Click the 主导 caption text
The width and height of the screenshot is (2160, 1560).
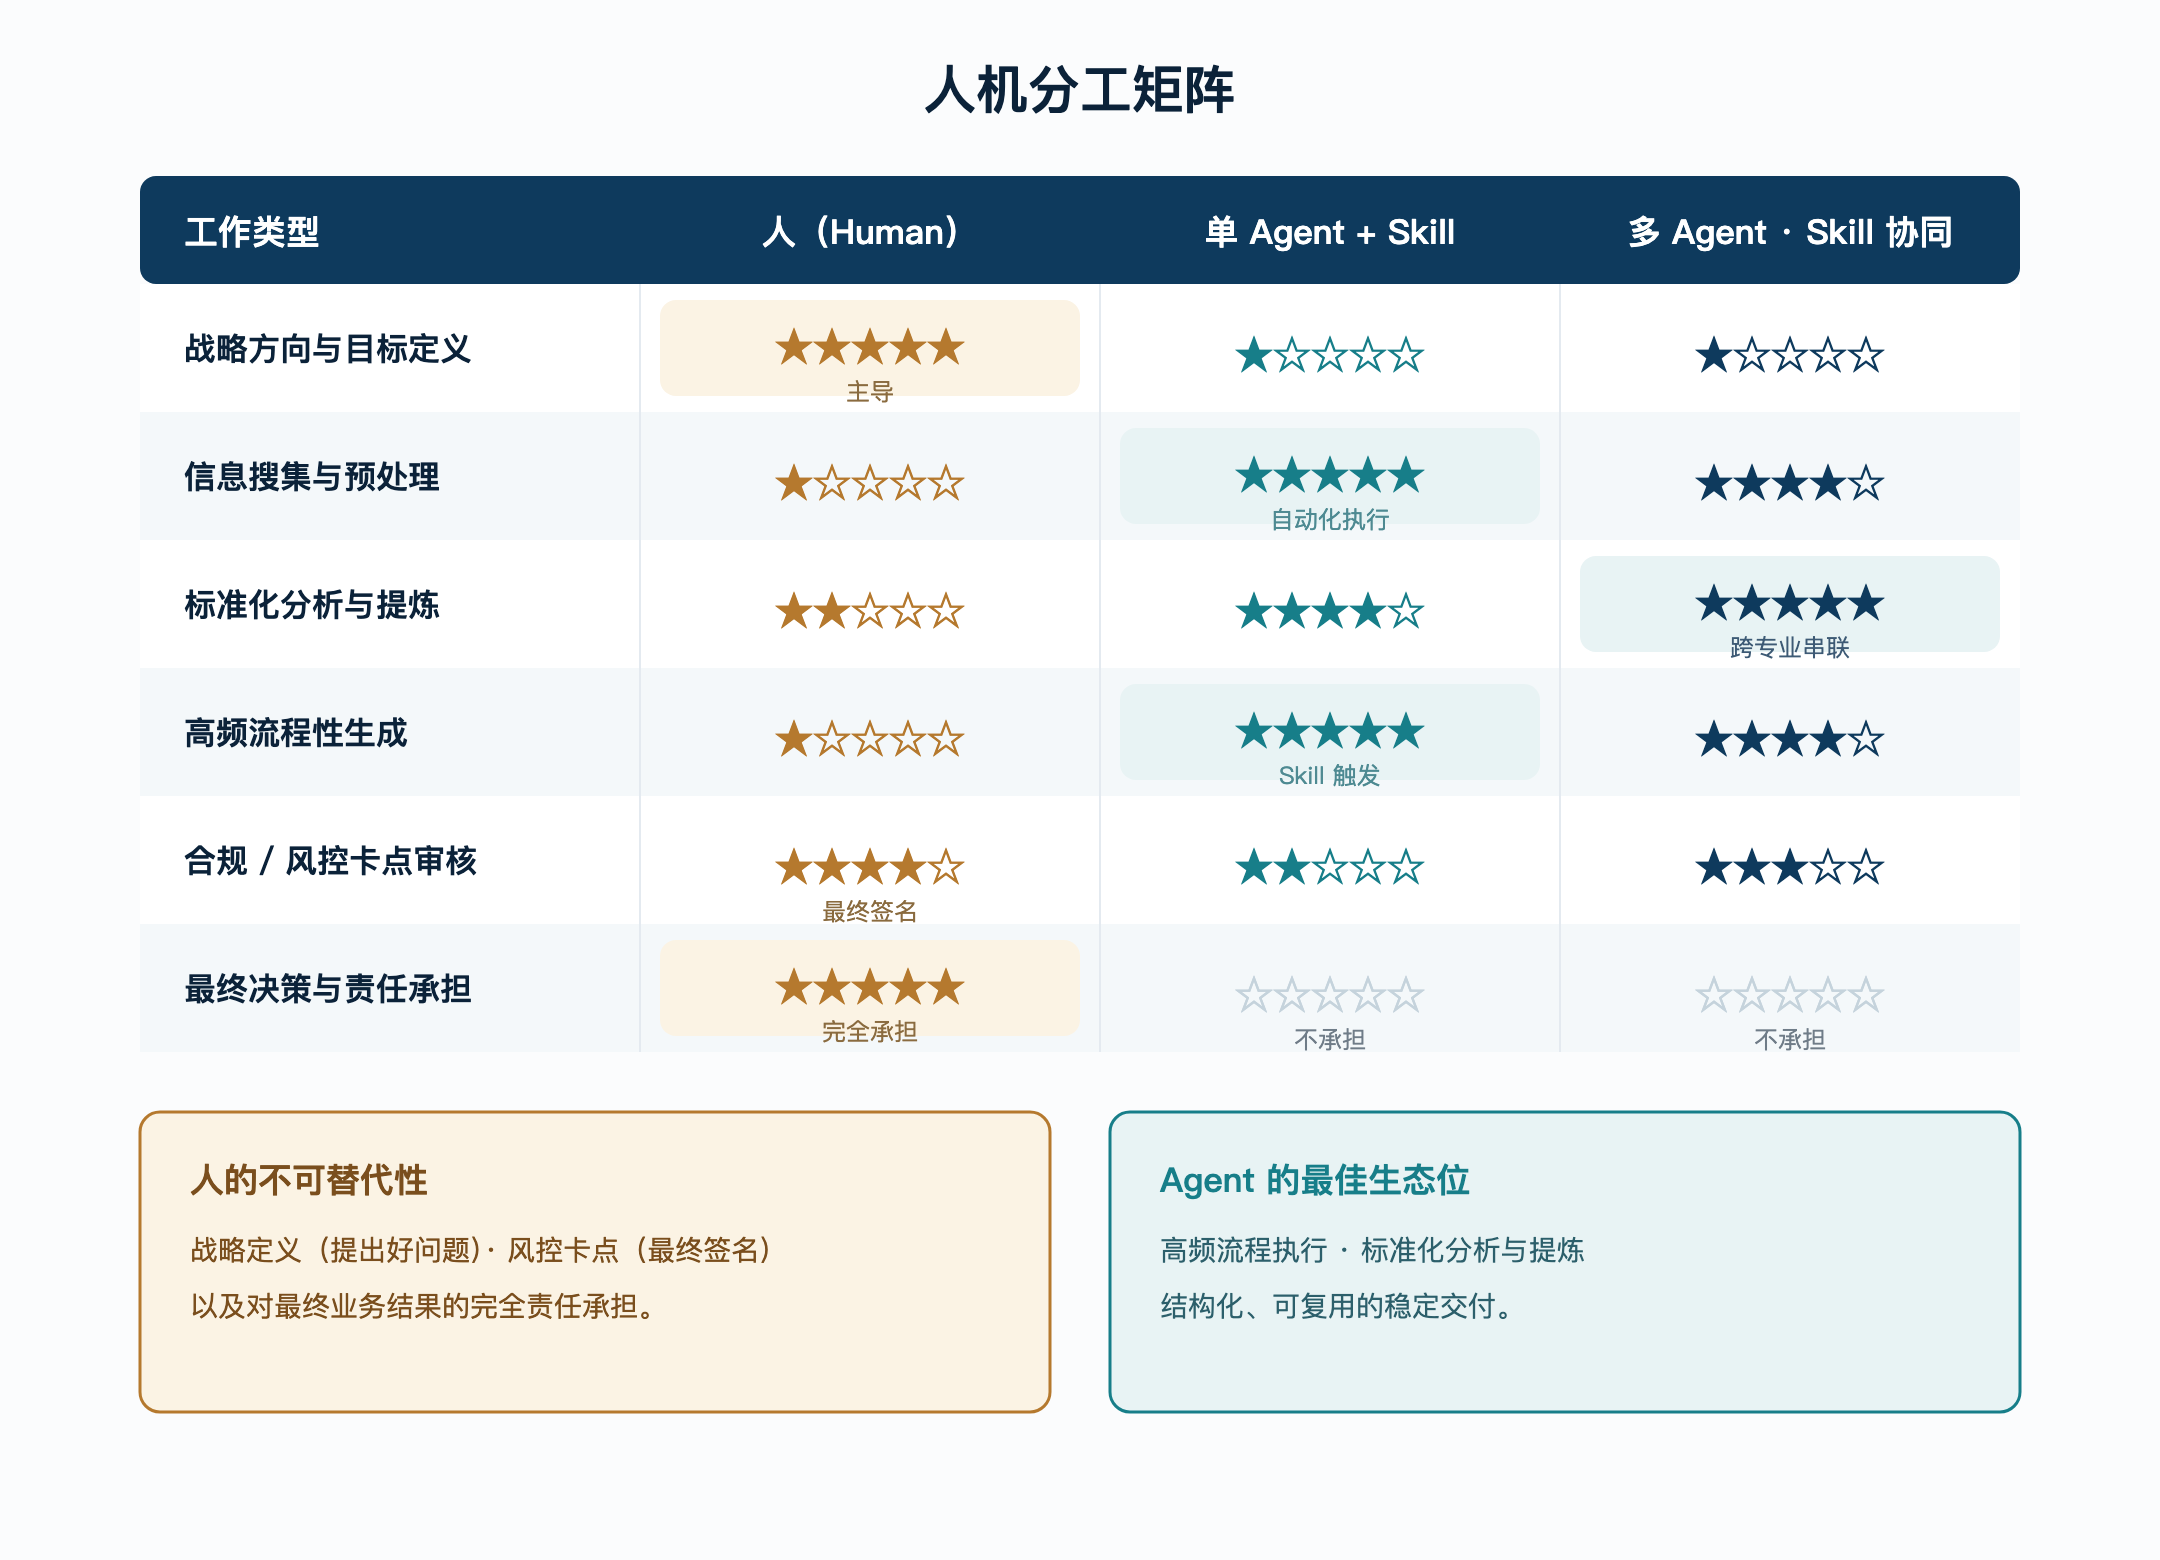pos(869,392)
